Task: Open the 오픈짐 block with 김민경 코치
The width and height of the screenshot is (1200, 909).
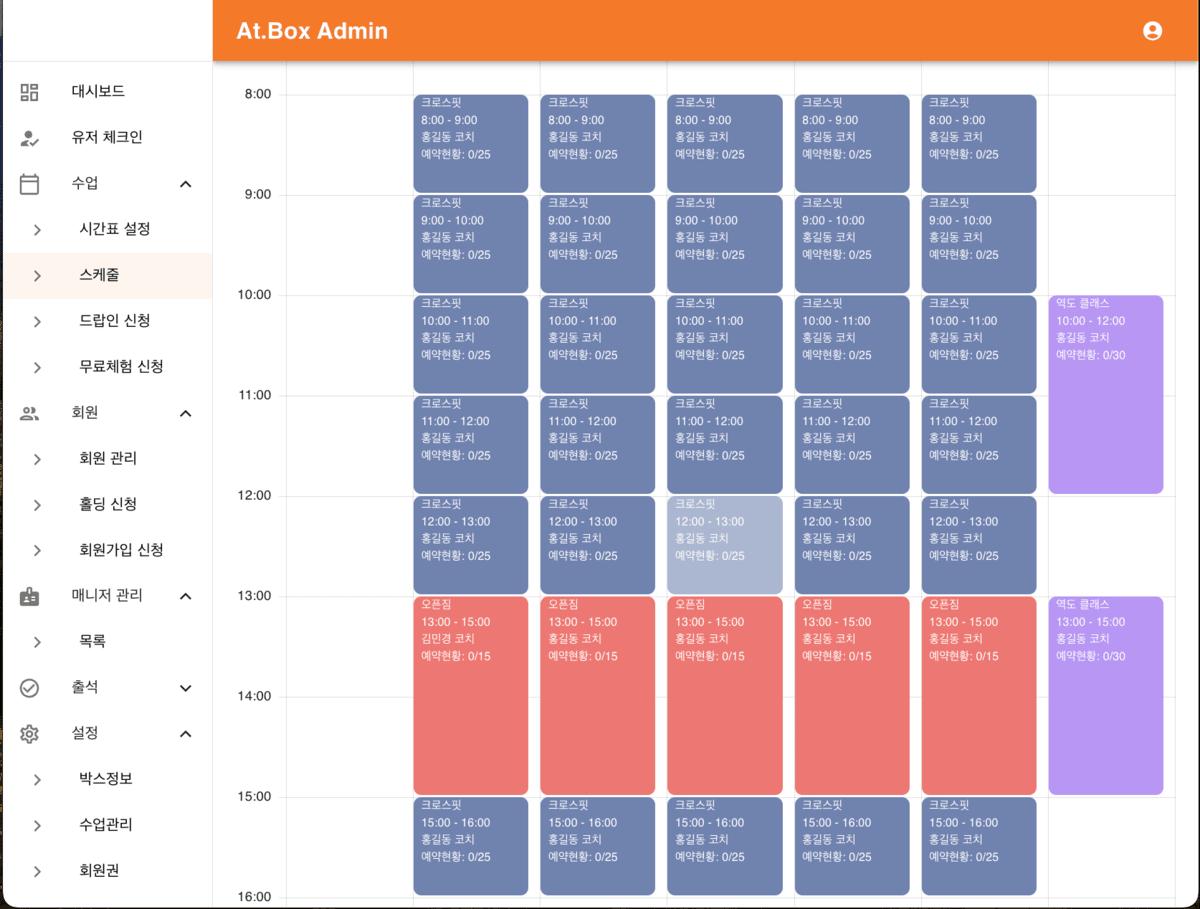Action: tap(470, 695)
